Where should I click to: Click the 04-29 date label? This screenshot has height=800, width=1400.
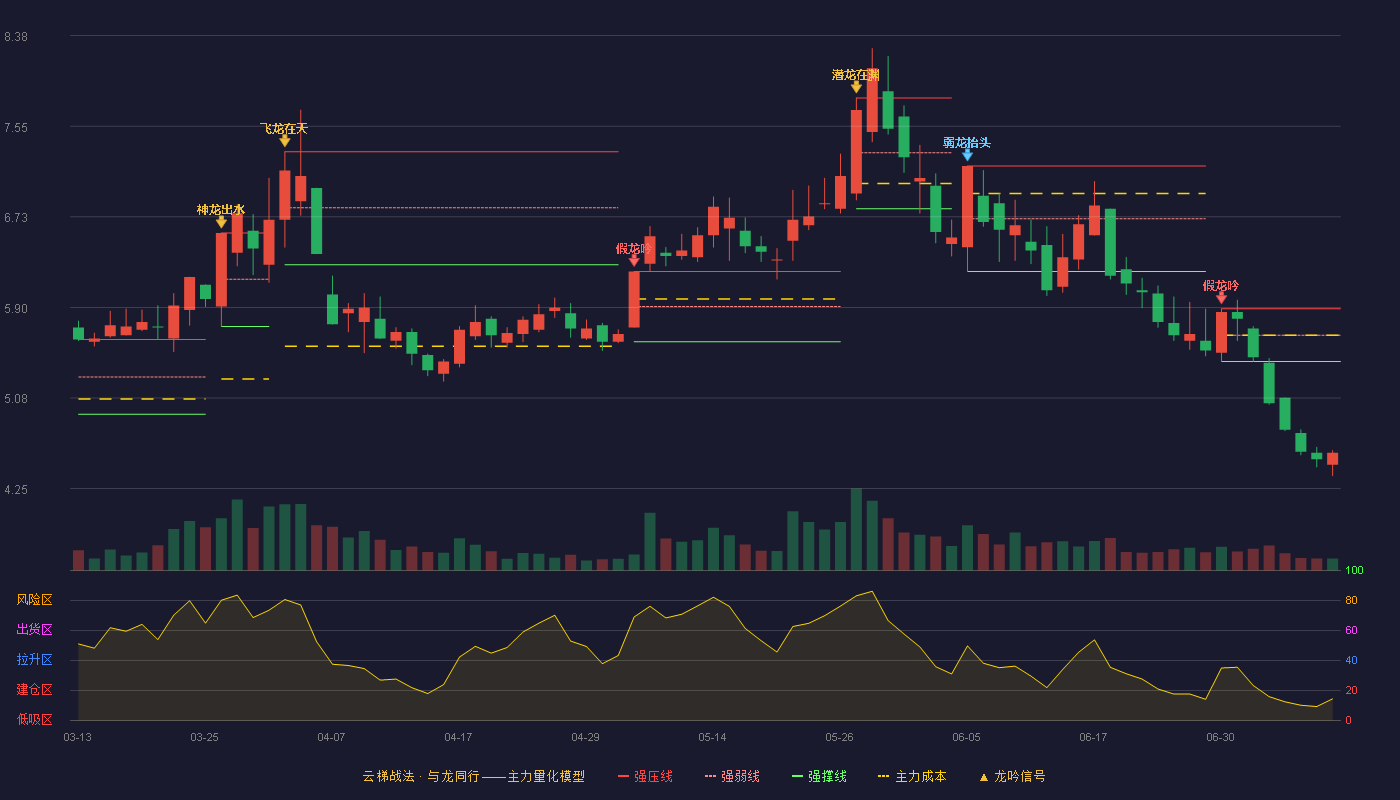tap(586, 737)
